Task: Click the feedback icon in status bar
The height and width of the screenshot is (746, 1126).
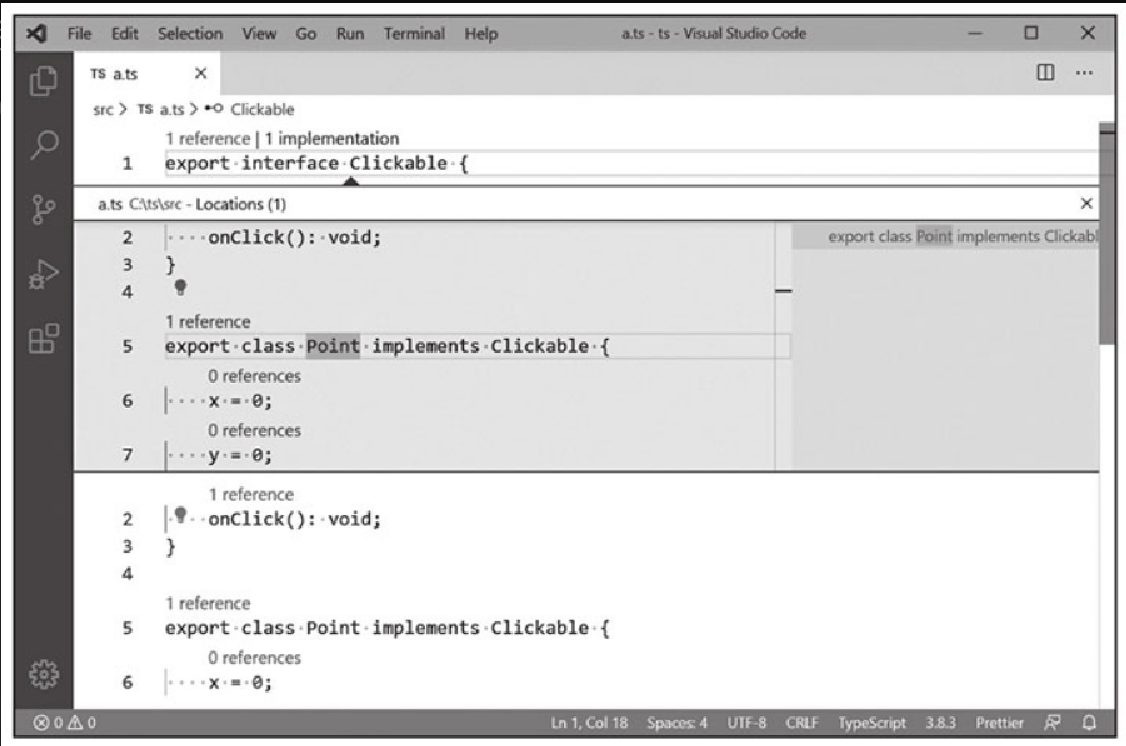Action: point(1052,722)
